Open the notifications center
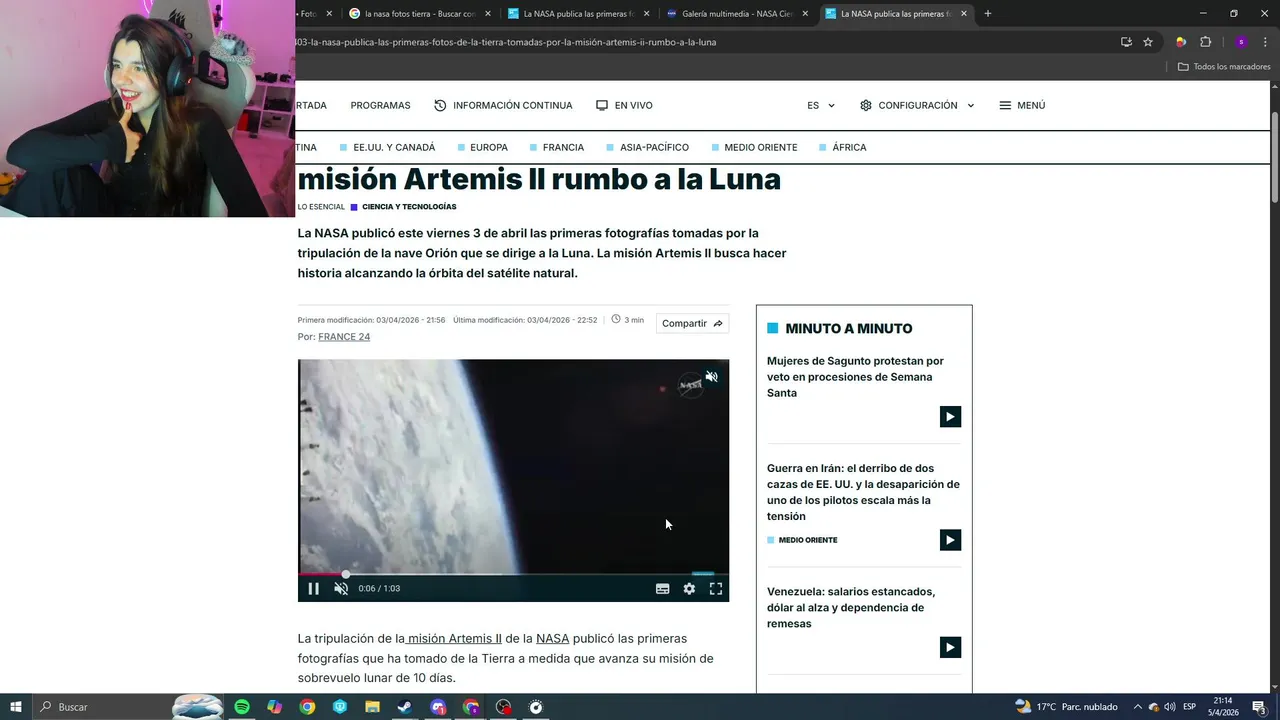1280x720 pixels. tap(1259, 707)
